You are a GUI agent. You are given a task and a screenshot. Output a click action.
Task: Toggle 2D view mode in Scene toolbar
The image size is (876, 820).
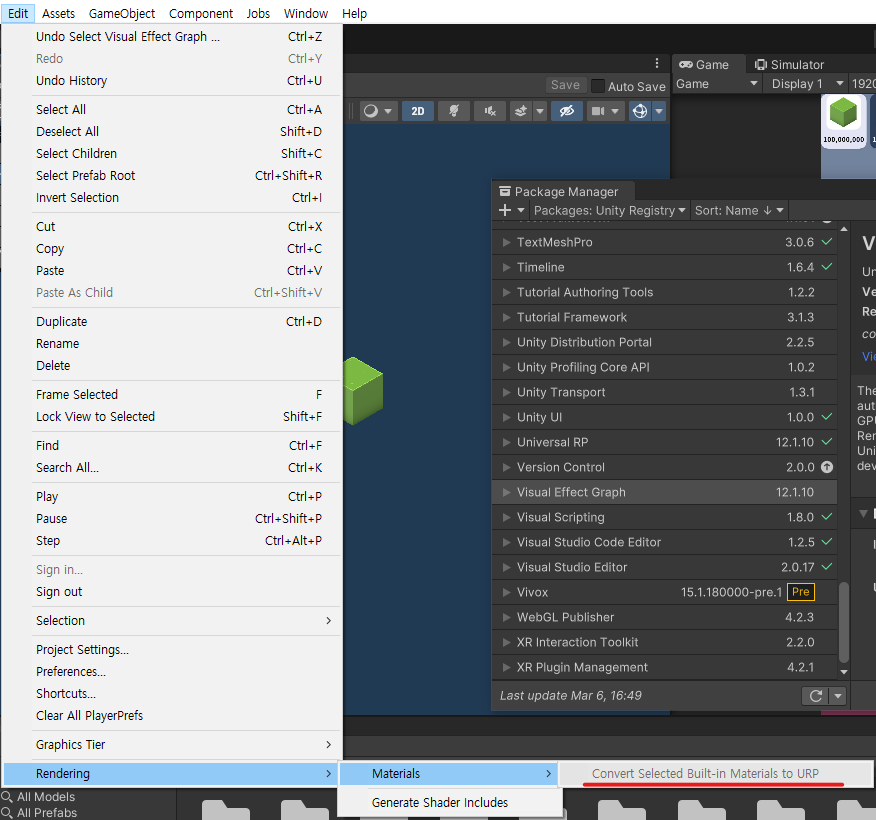click(x=417, y=111)
